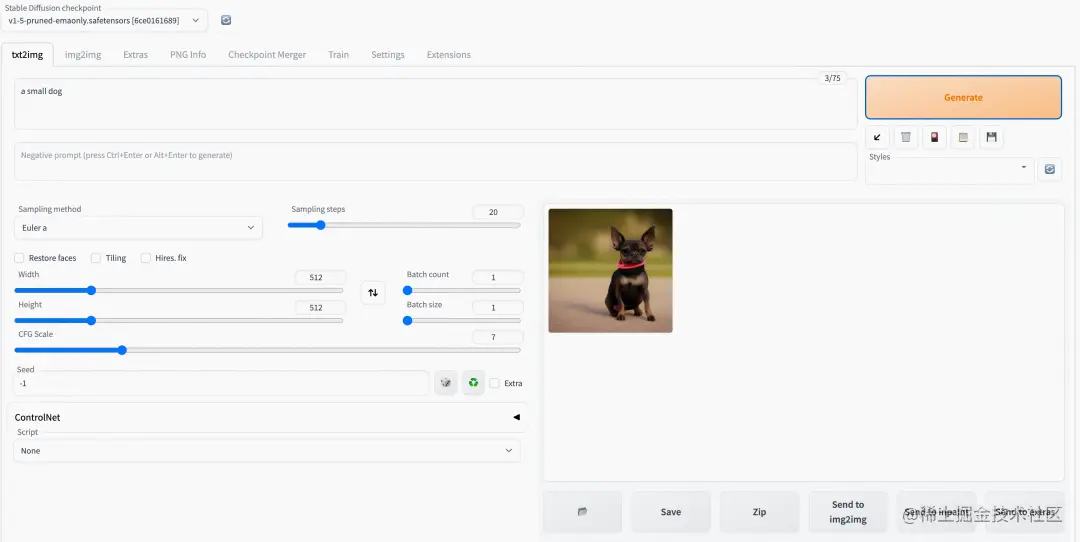Click the Save button
The height and width of the screenshot is (542, 1080).
point(671,512)
